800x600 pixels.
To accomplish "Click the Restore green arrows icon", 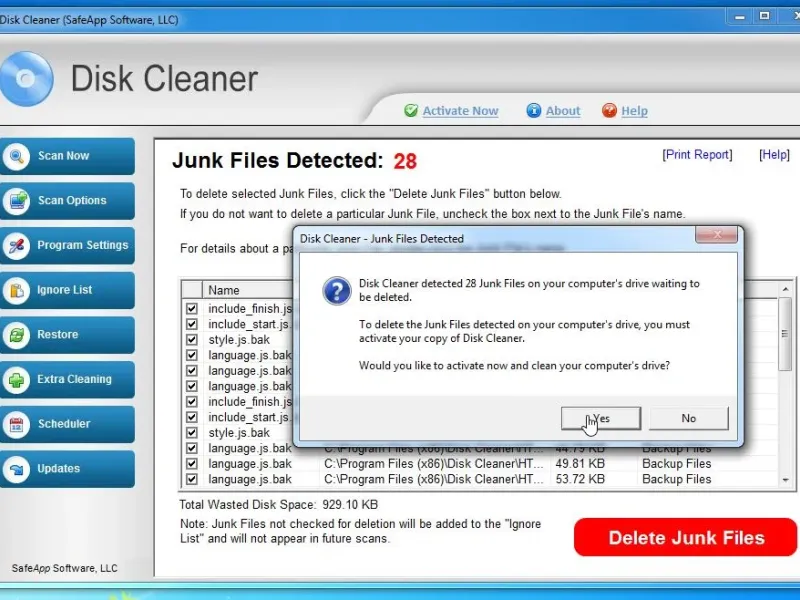I will [x=16, y=335].
